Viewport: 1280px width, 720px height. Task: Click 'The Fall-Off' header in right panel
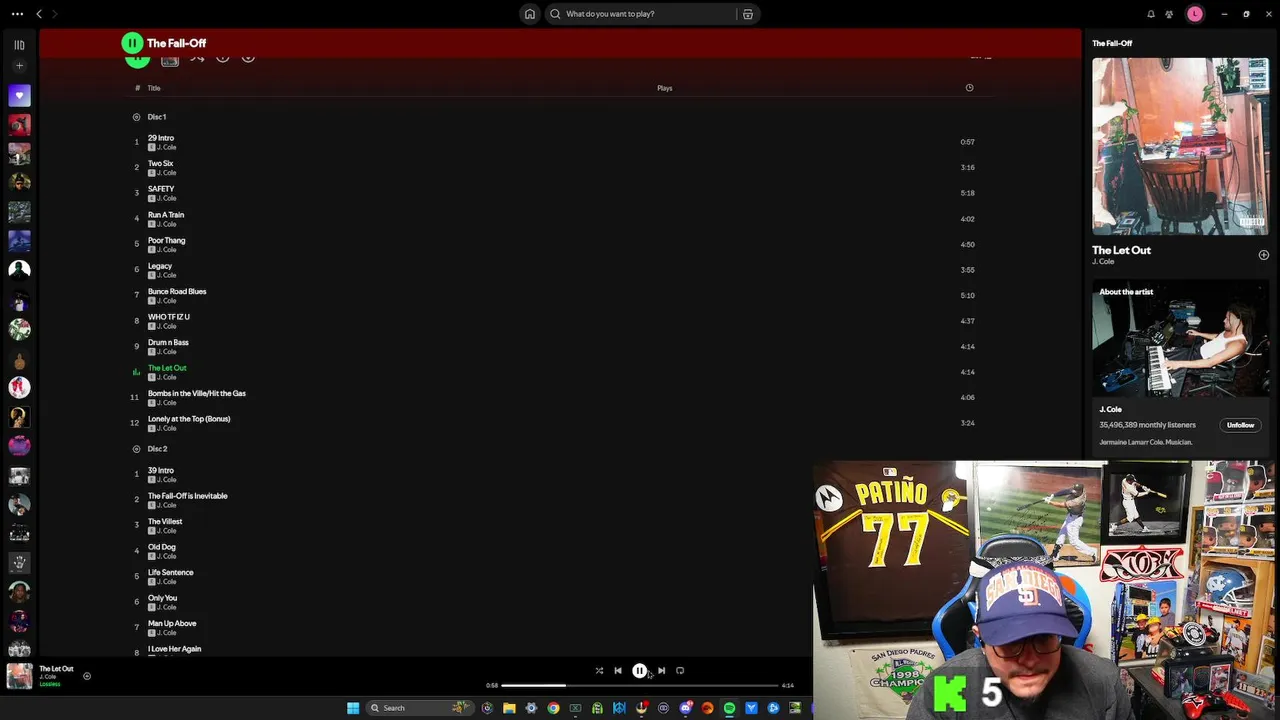pyautogui.click(x=1112, y=43)
